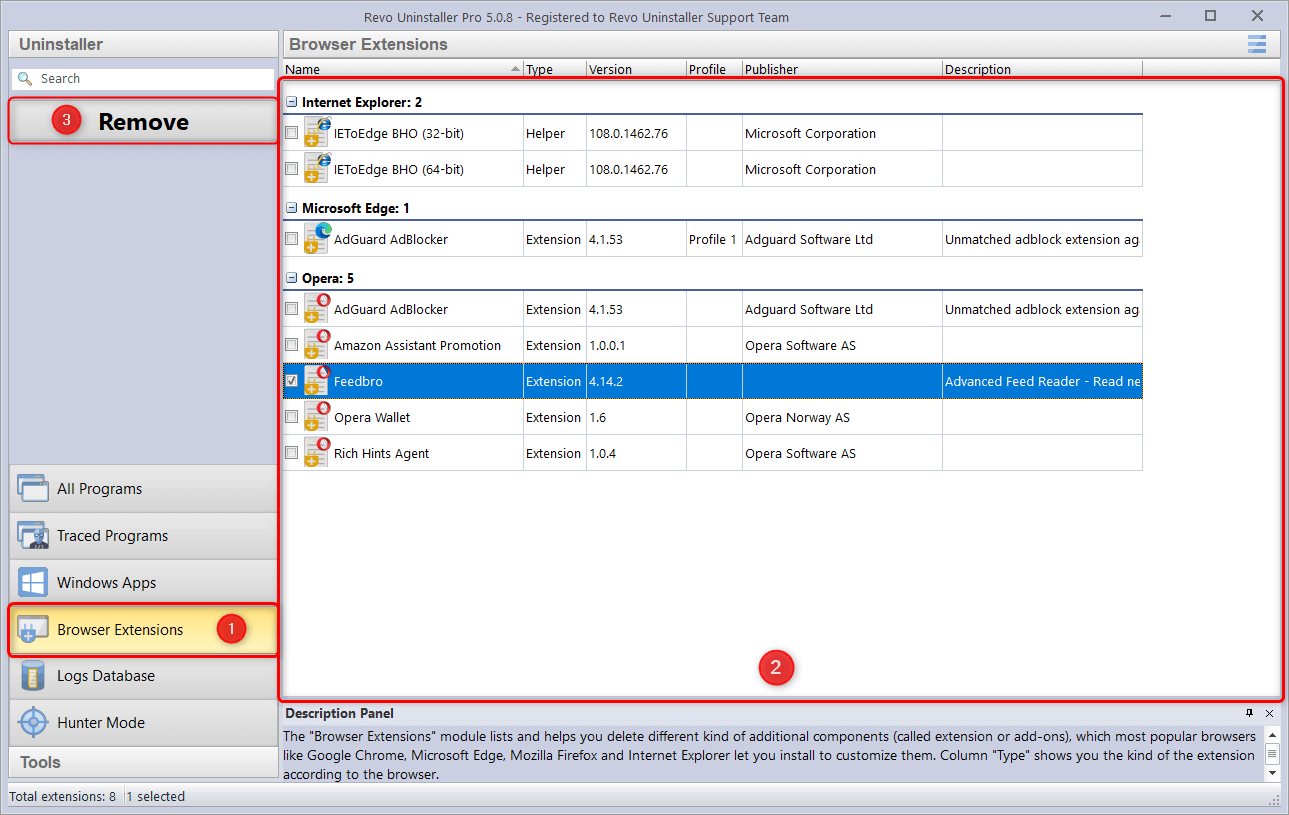Click the Uninstaller section header
Screen dimensions: 1289x815
(143, 44)
